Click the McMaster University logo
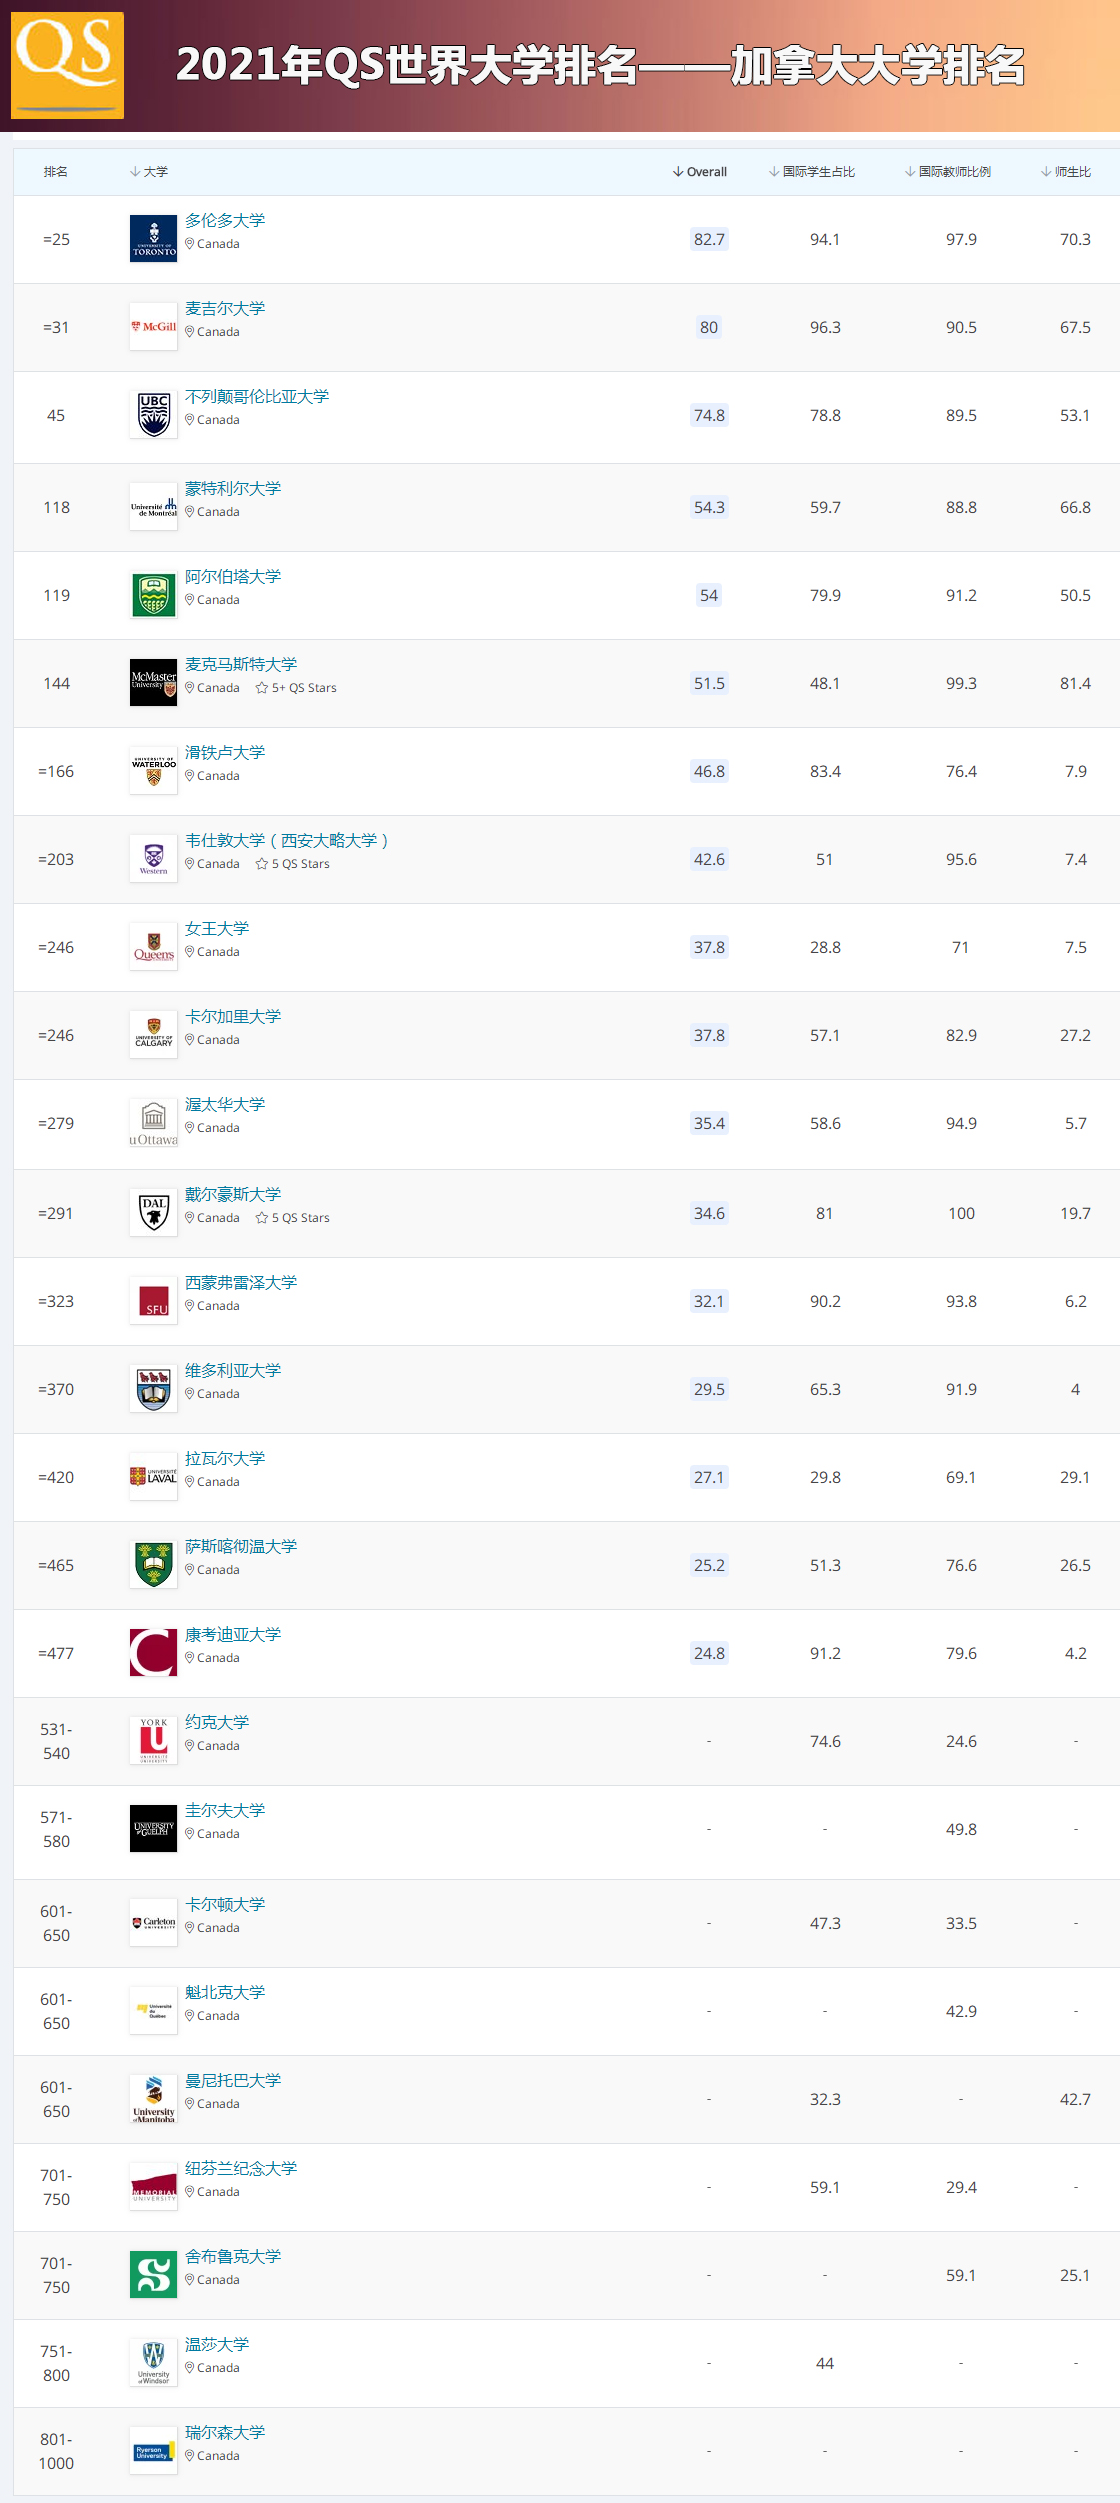Viewport: 1120px width, 2503px height. click(153, 682)
